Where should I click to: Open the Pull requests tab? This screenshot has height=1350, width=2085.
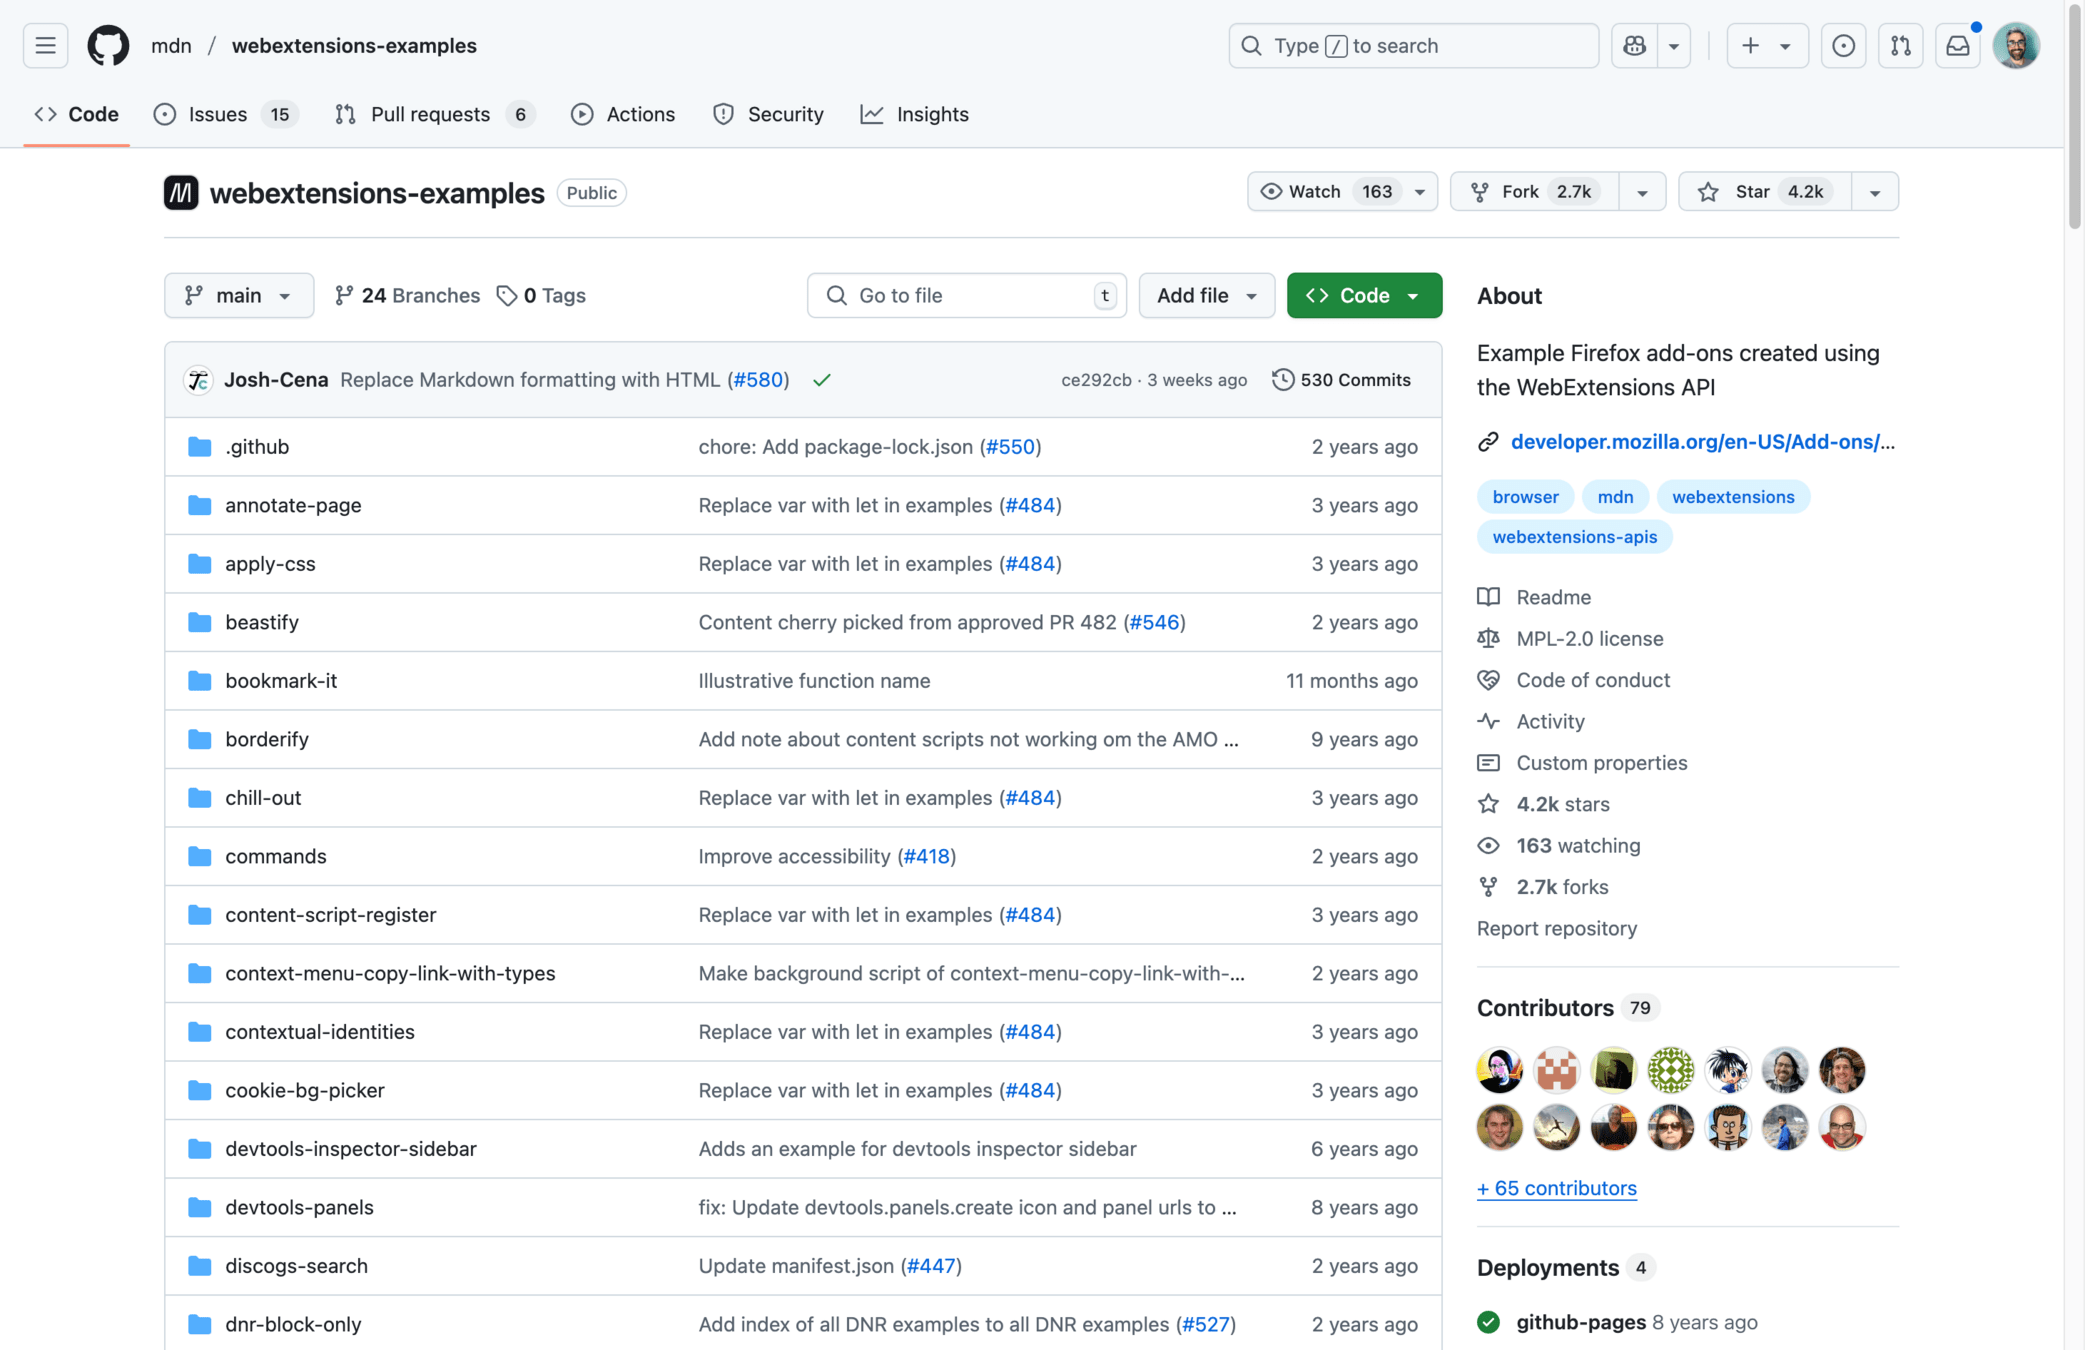click(434, 114)
